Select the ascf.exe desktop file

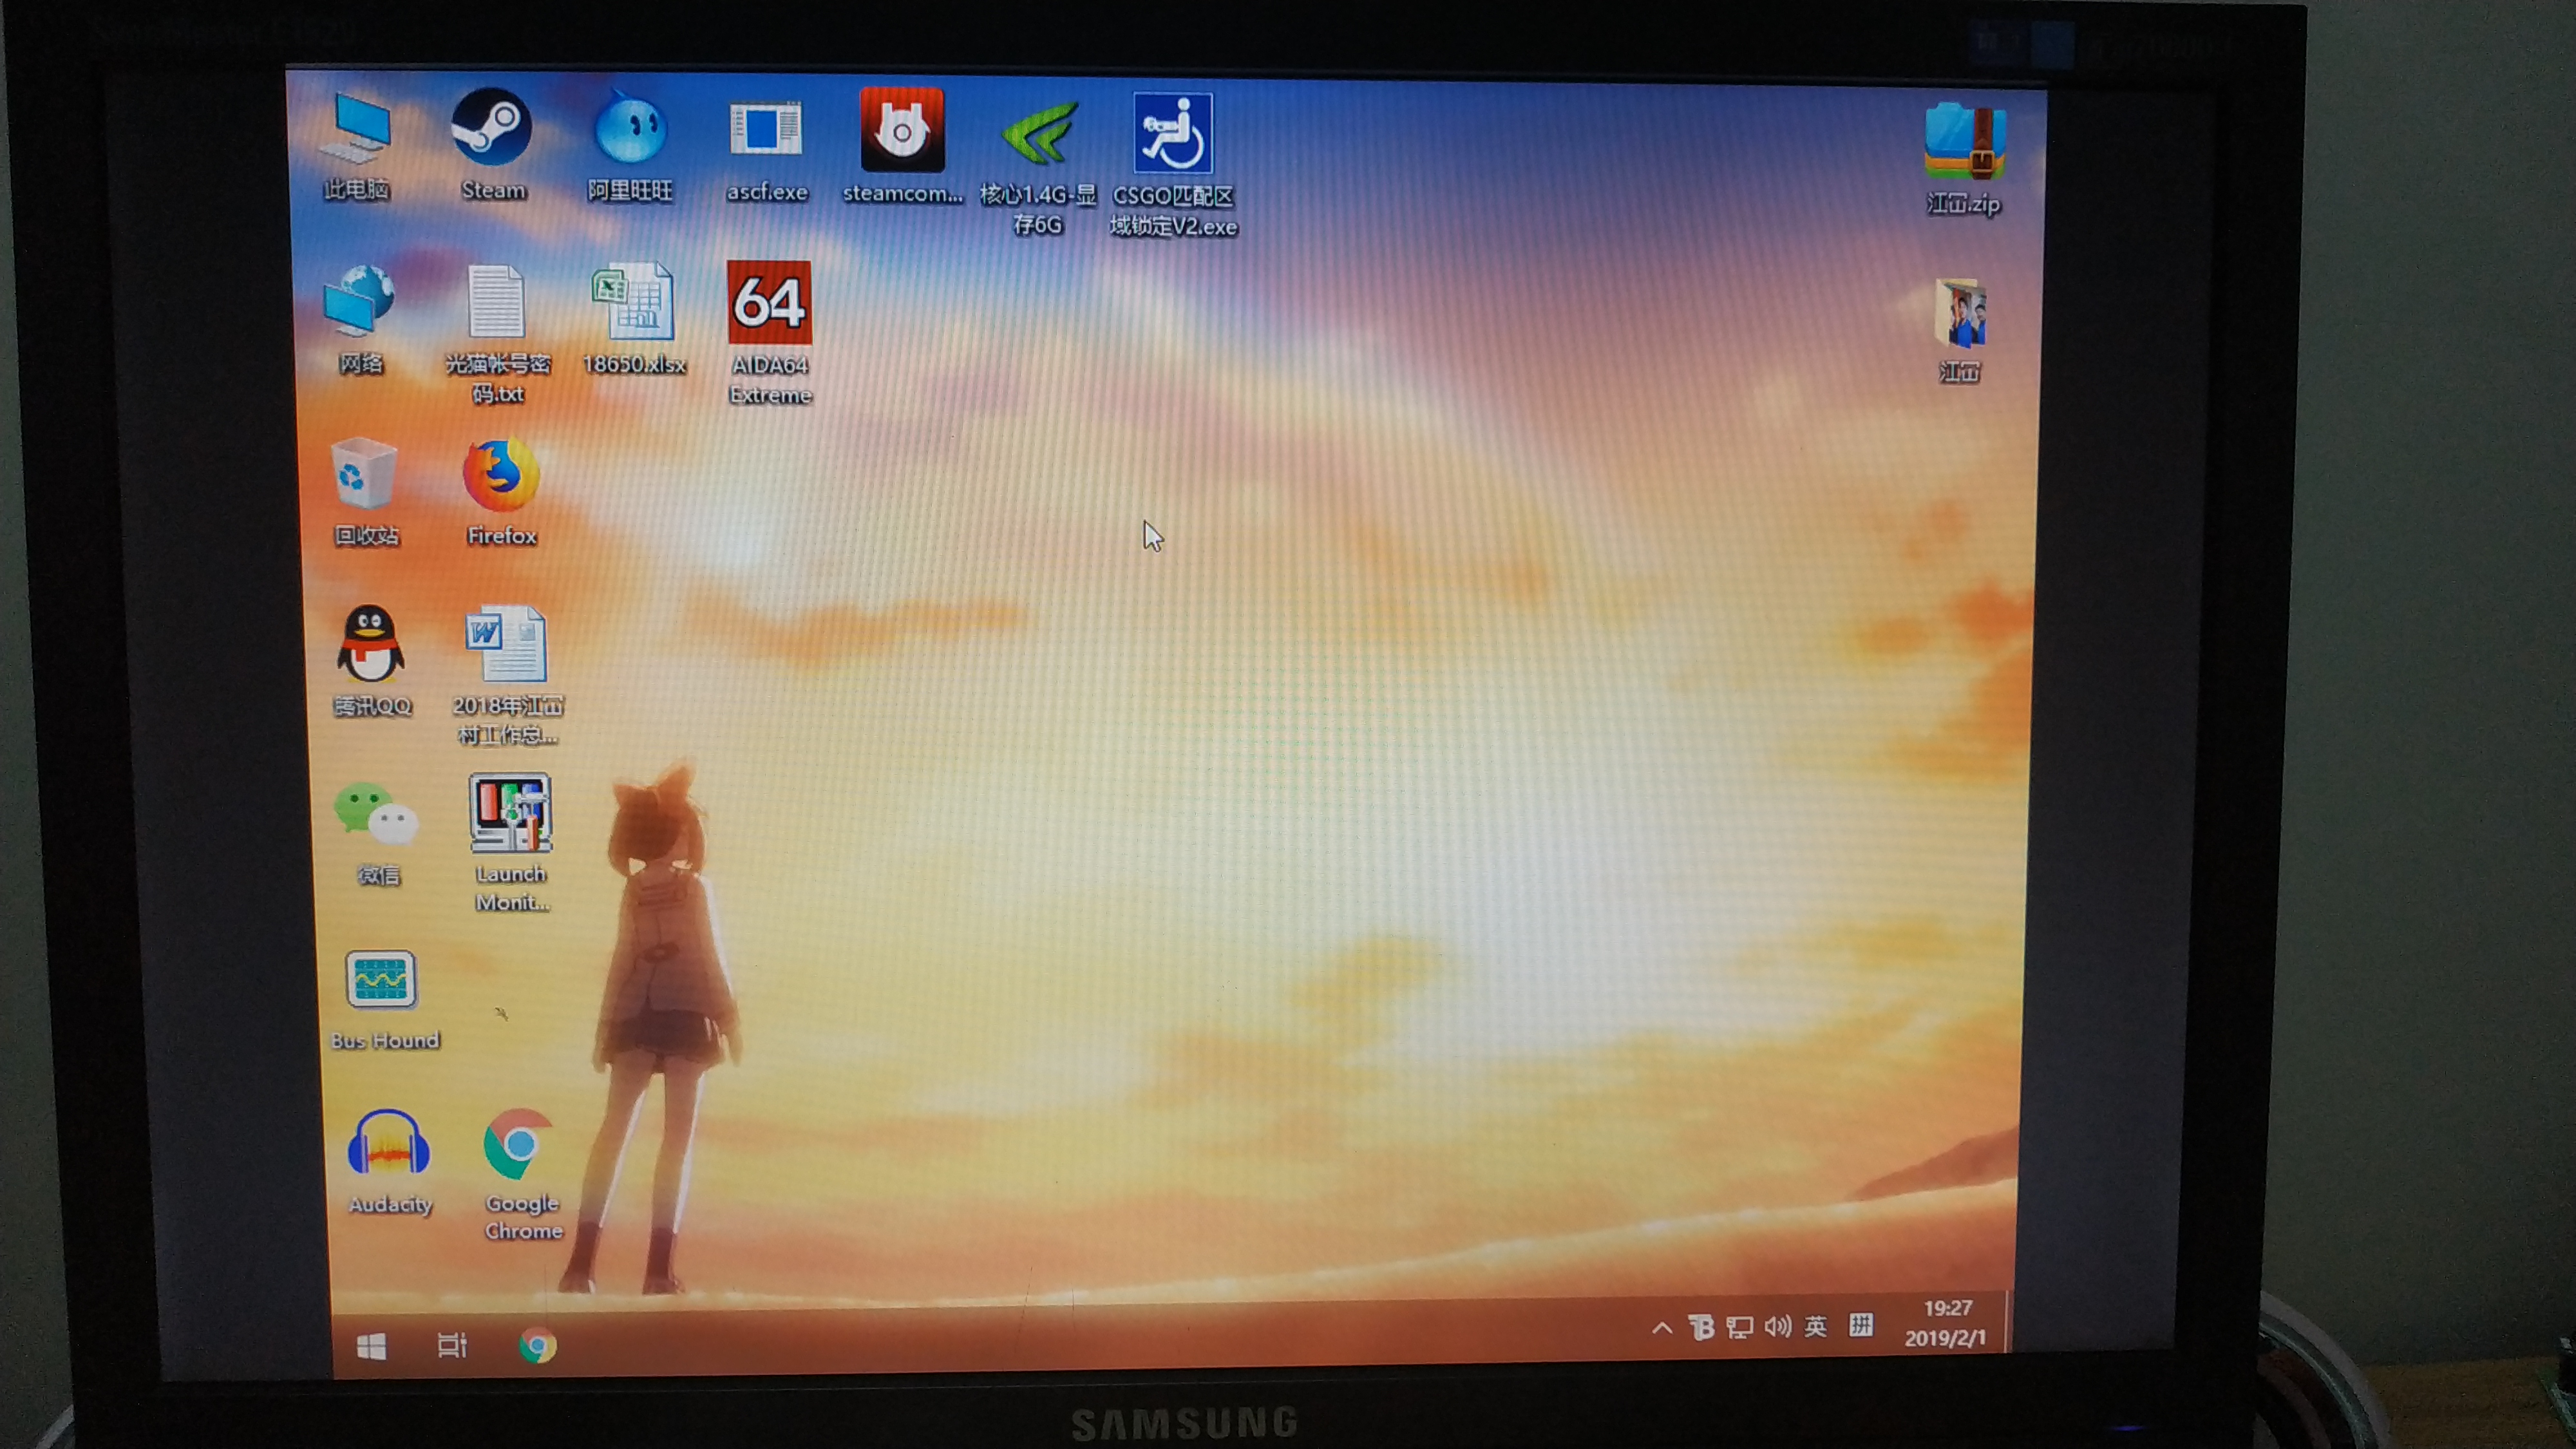tap(766, 149)
